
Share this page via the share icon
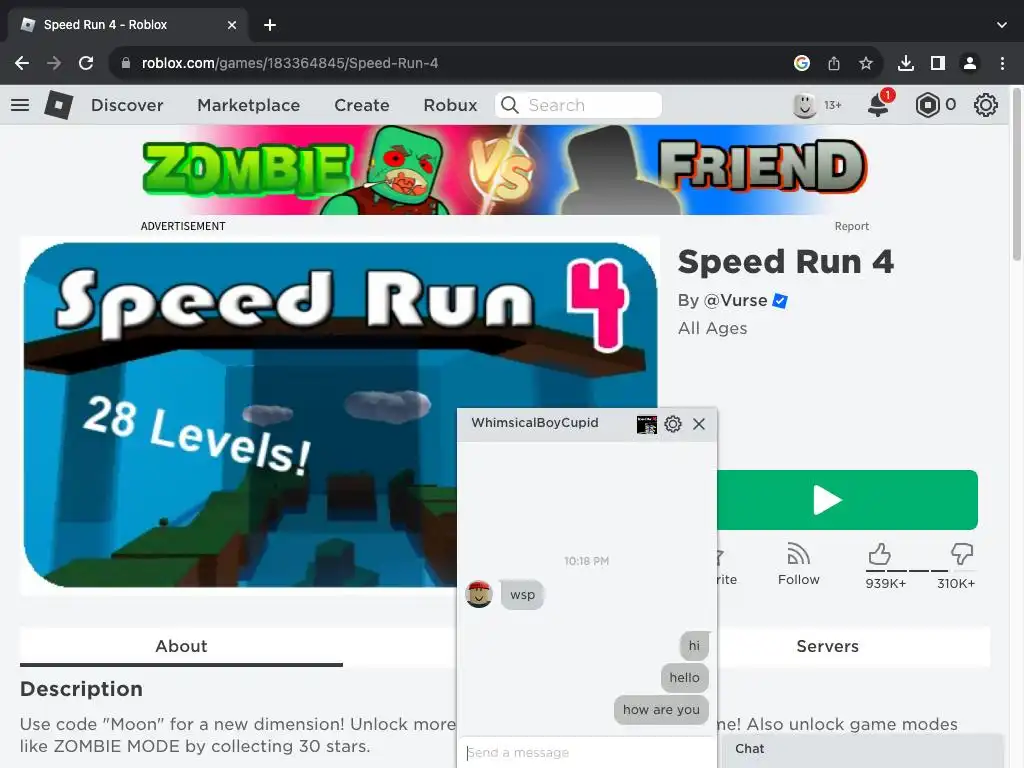point(834,63)
